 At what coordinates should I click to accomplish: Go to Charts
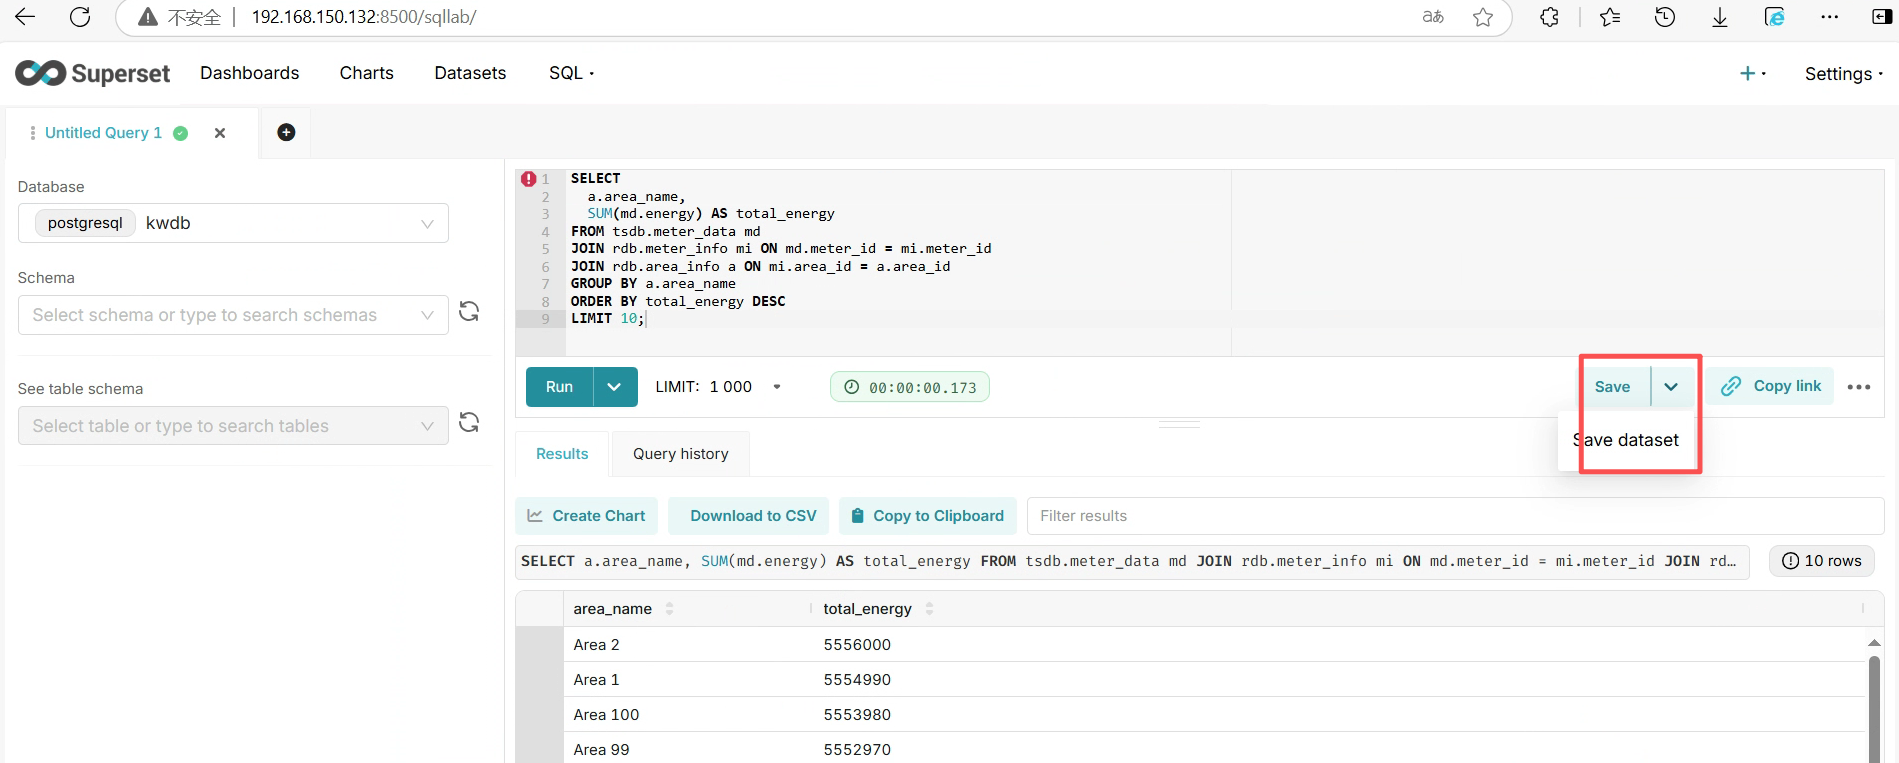click(366, 73)
